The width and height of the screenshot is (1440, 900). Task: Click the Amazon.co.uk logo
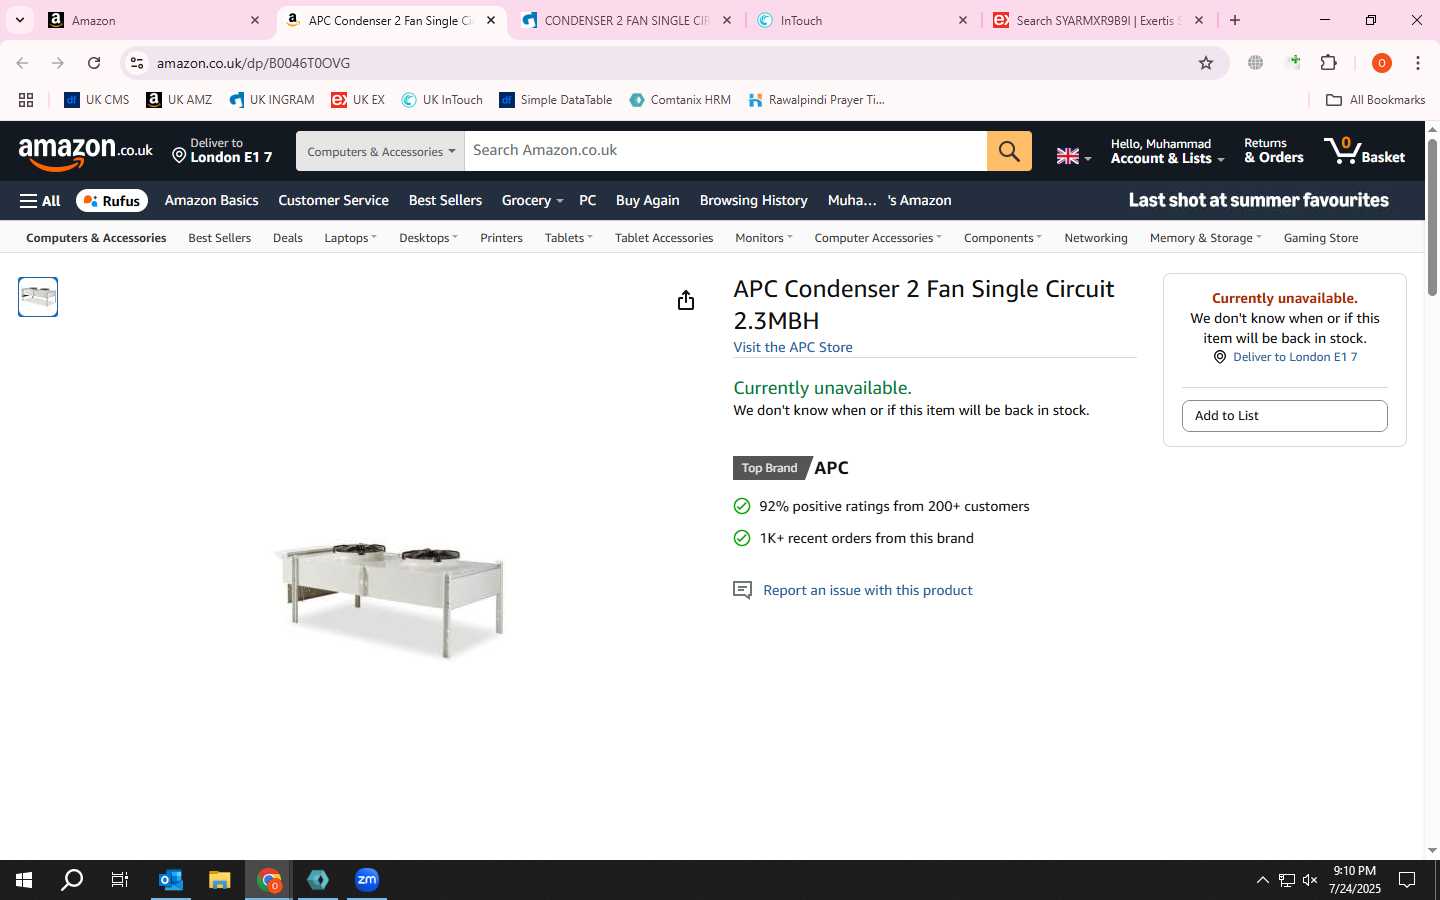85,152
